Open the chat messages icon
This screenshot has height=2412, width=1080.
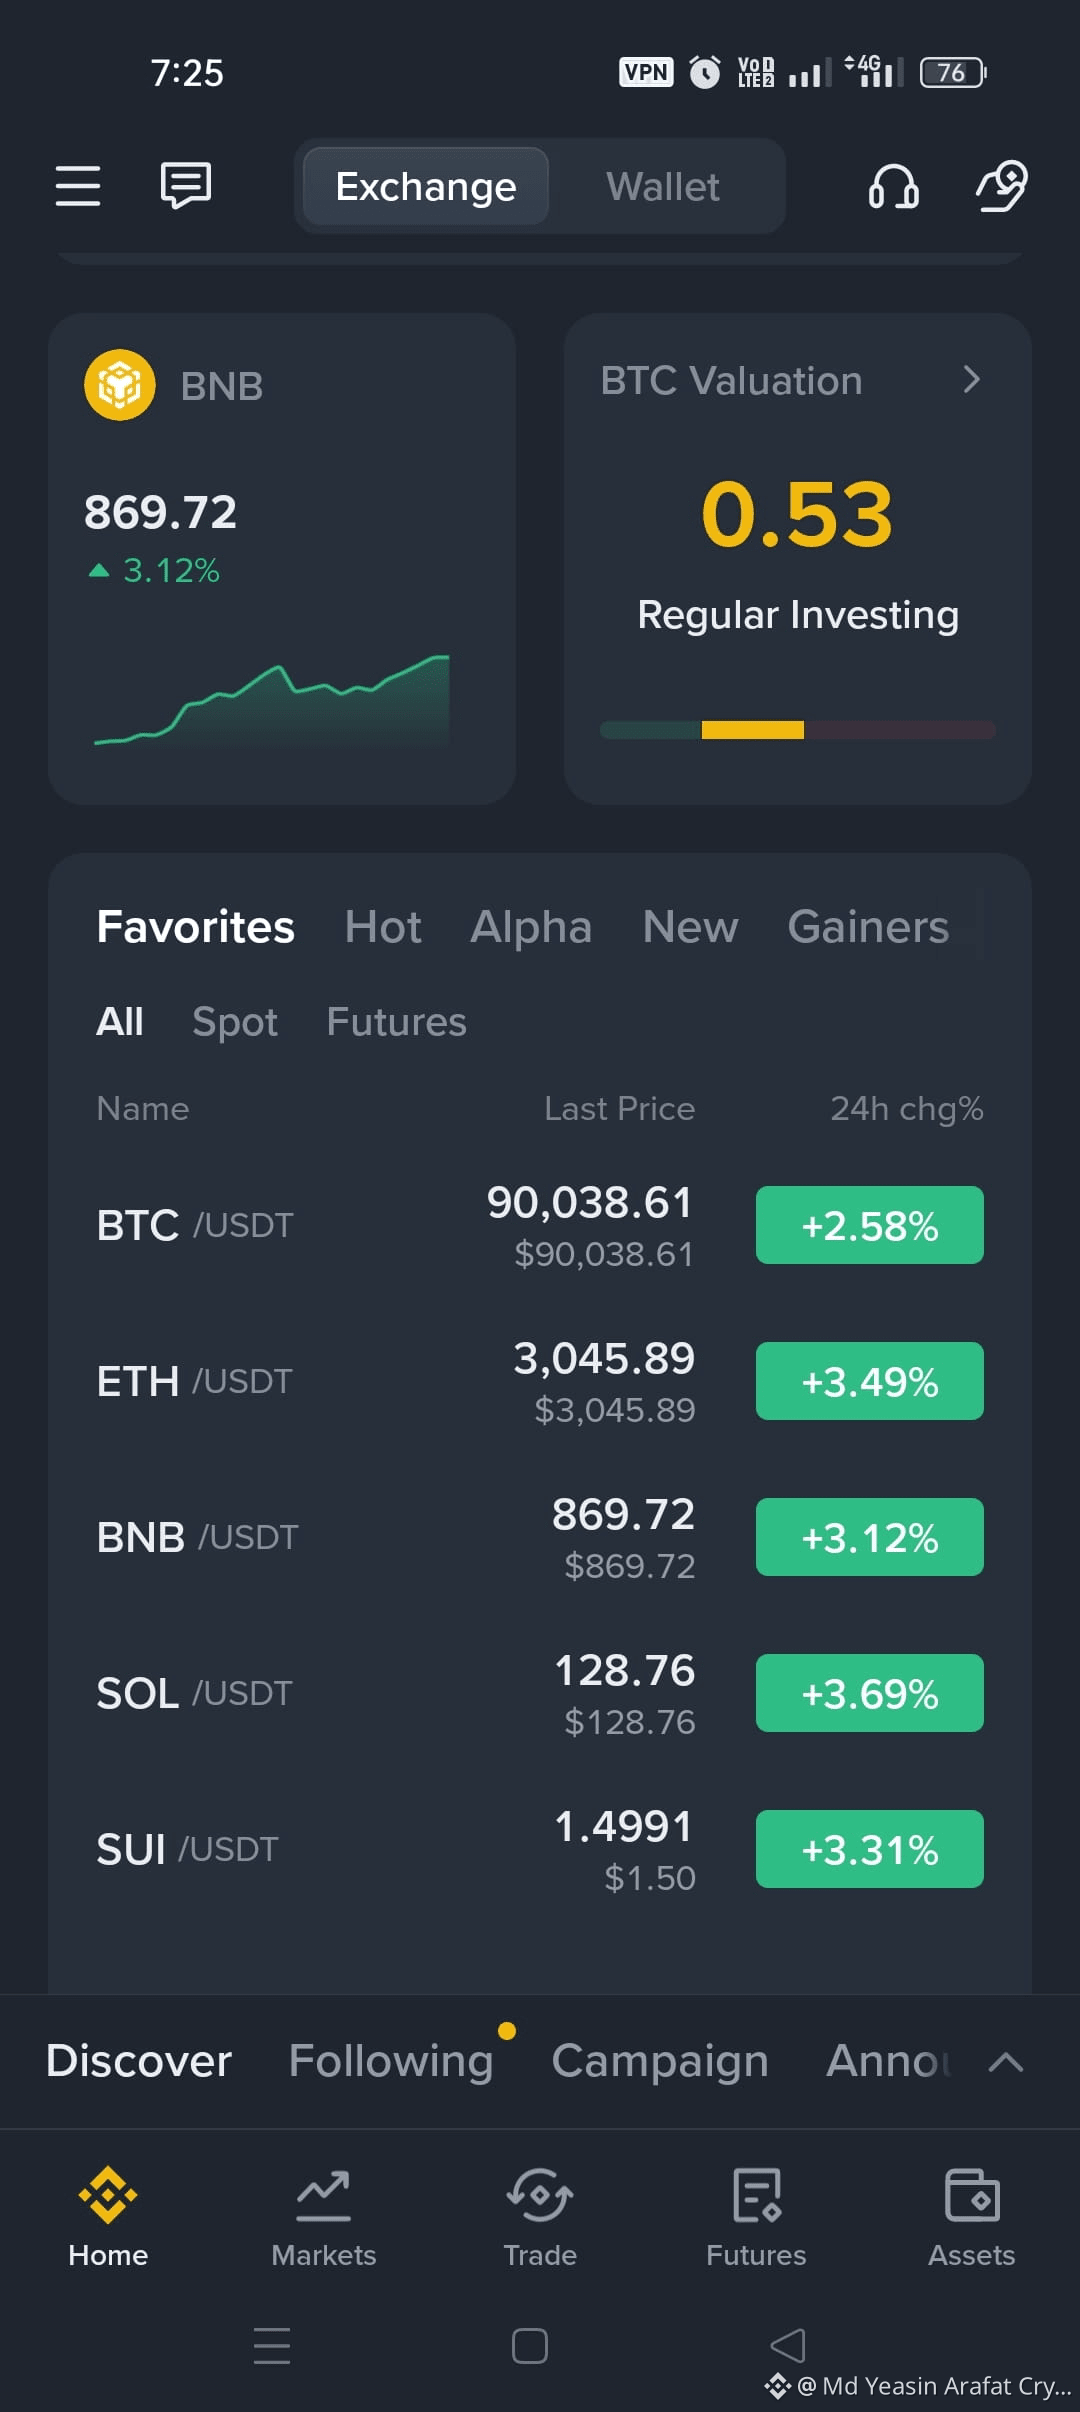(186, 186)
